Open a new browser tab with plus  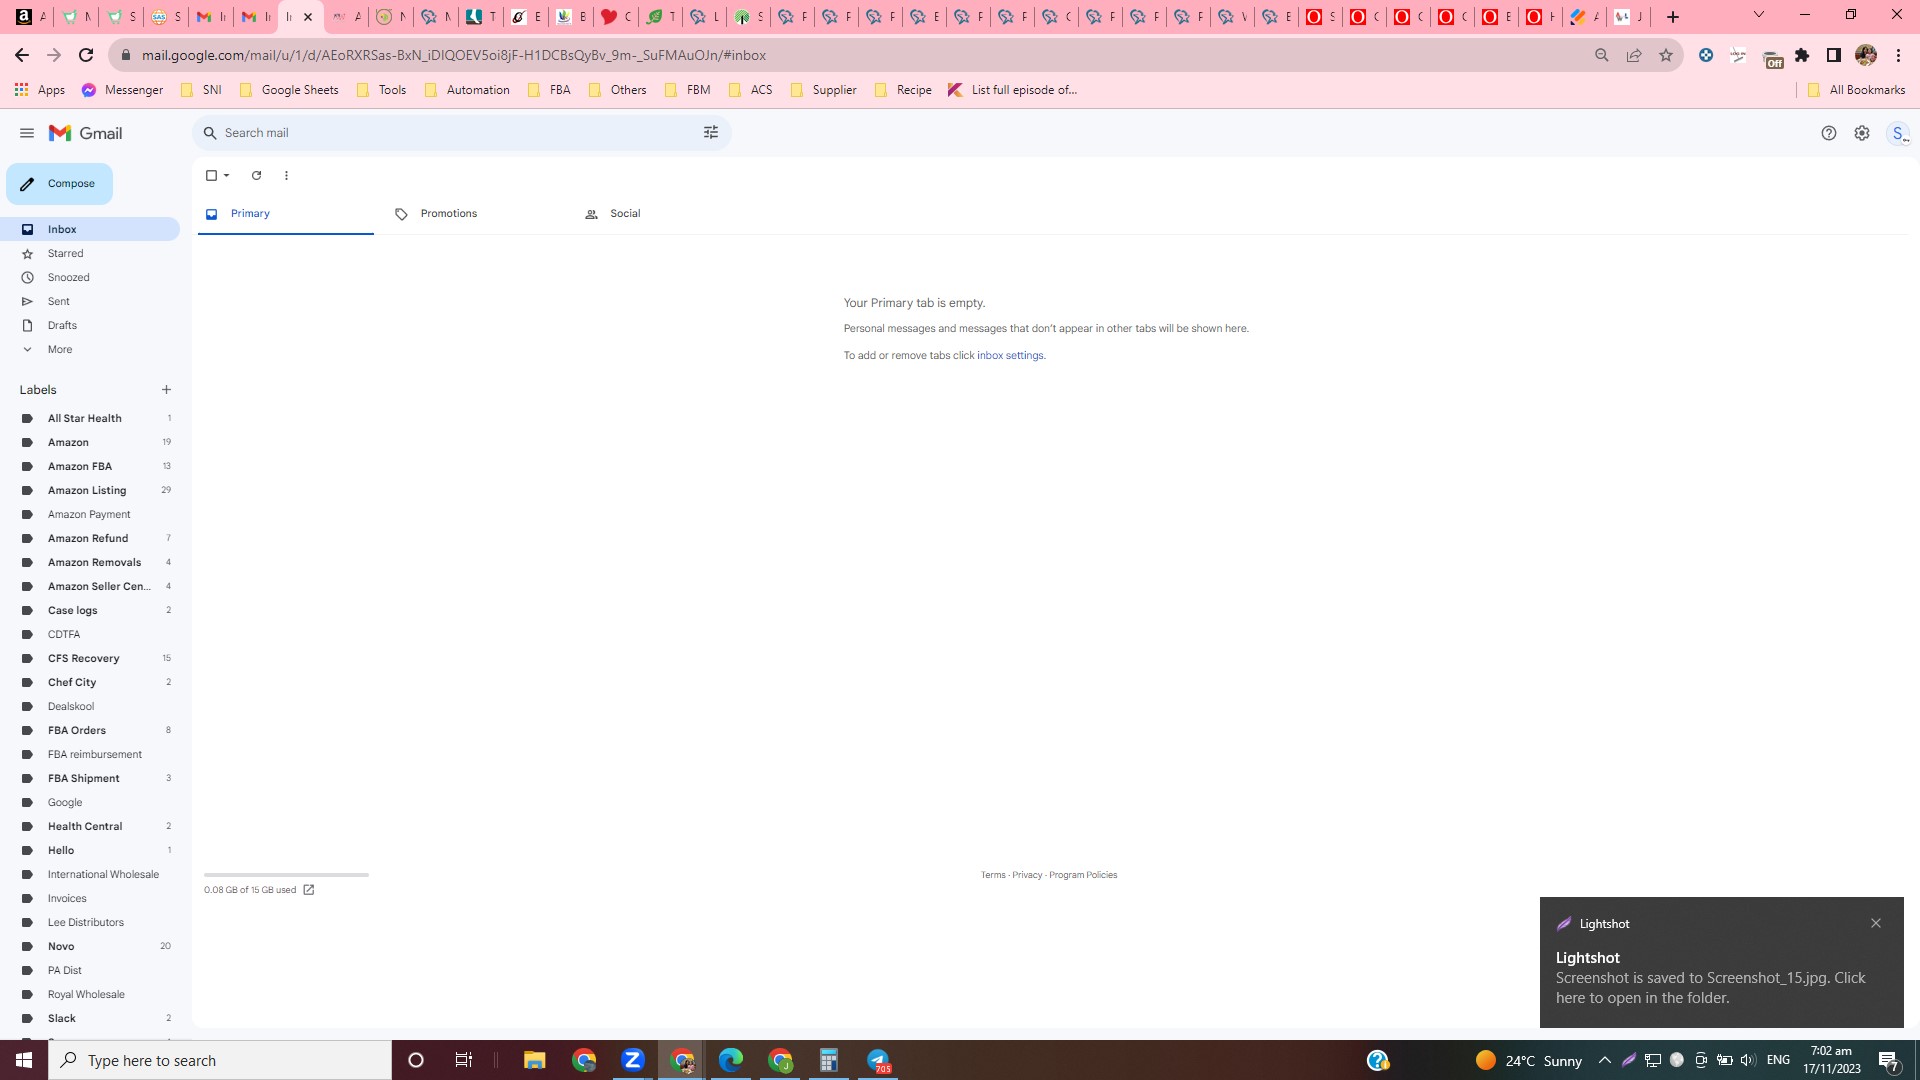[x=1673, y=17]
